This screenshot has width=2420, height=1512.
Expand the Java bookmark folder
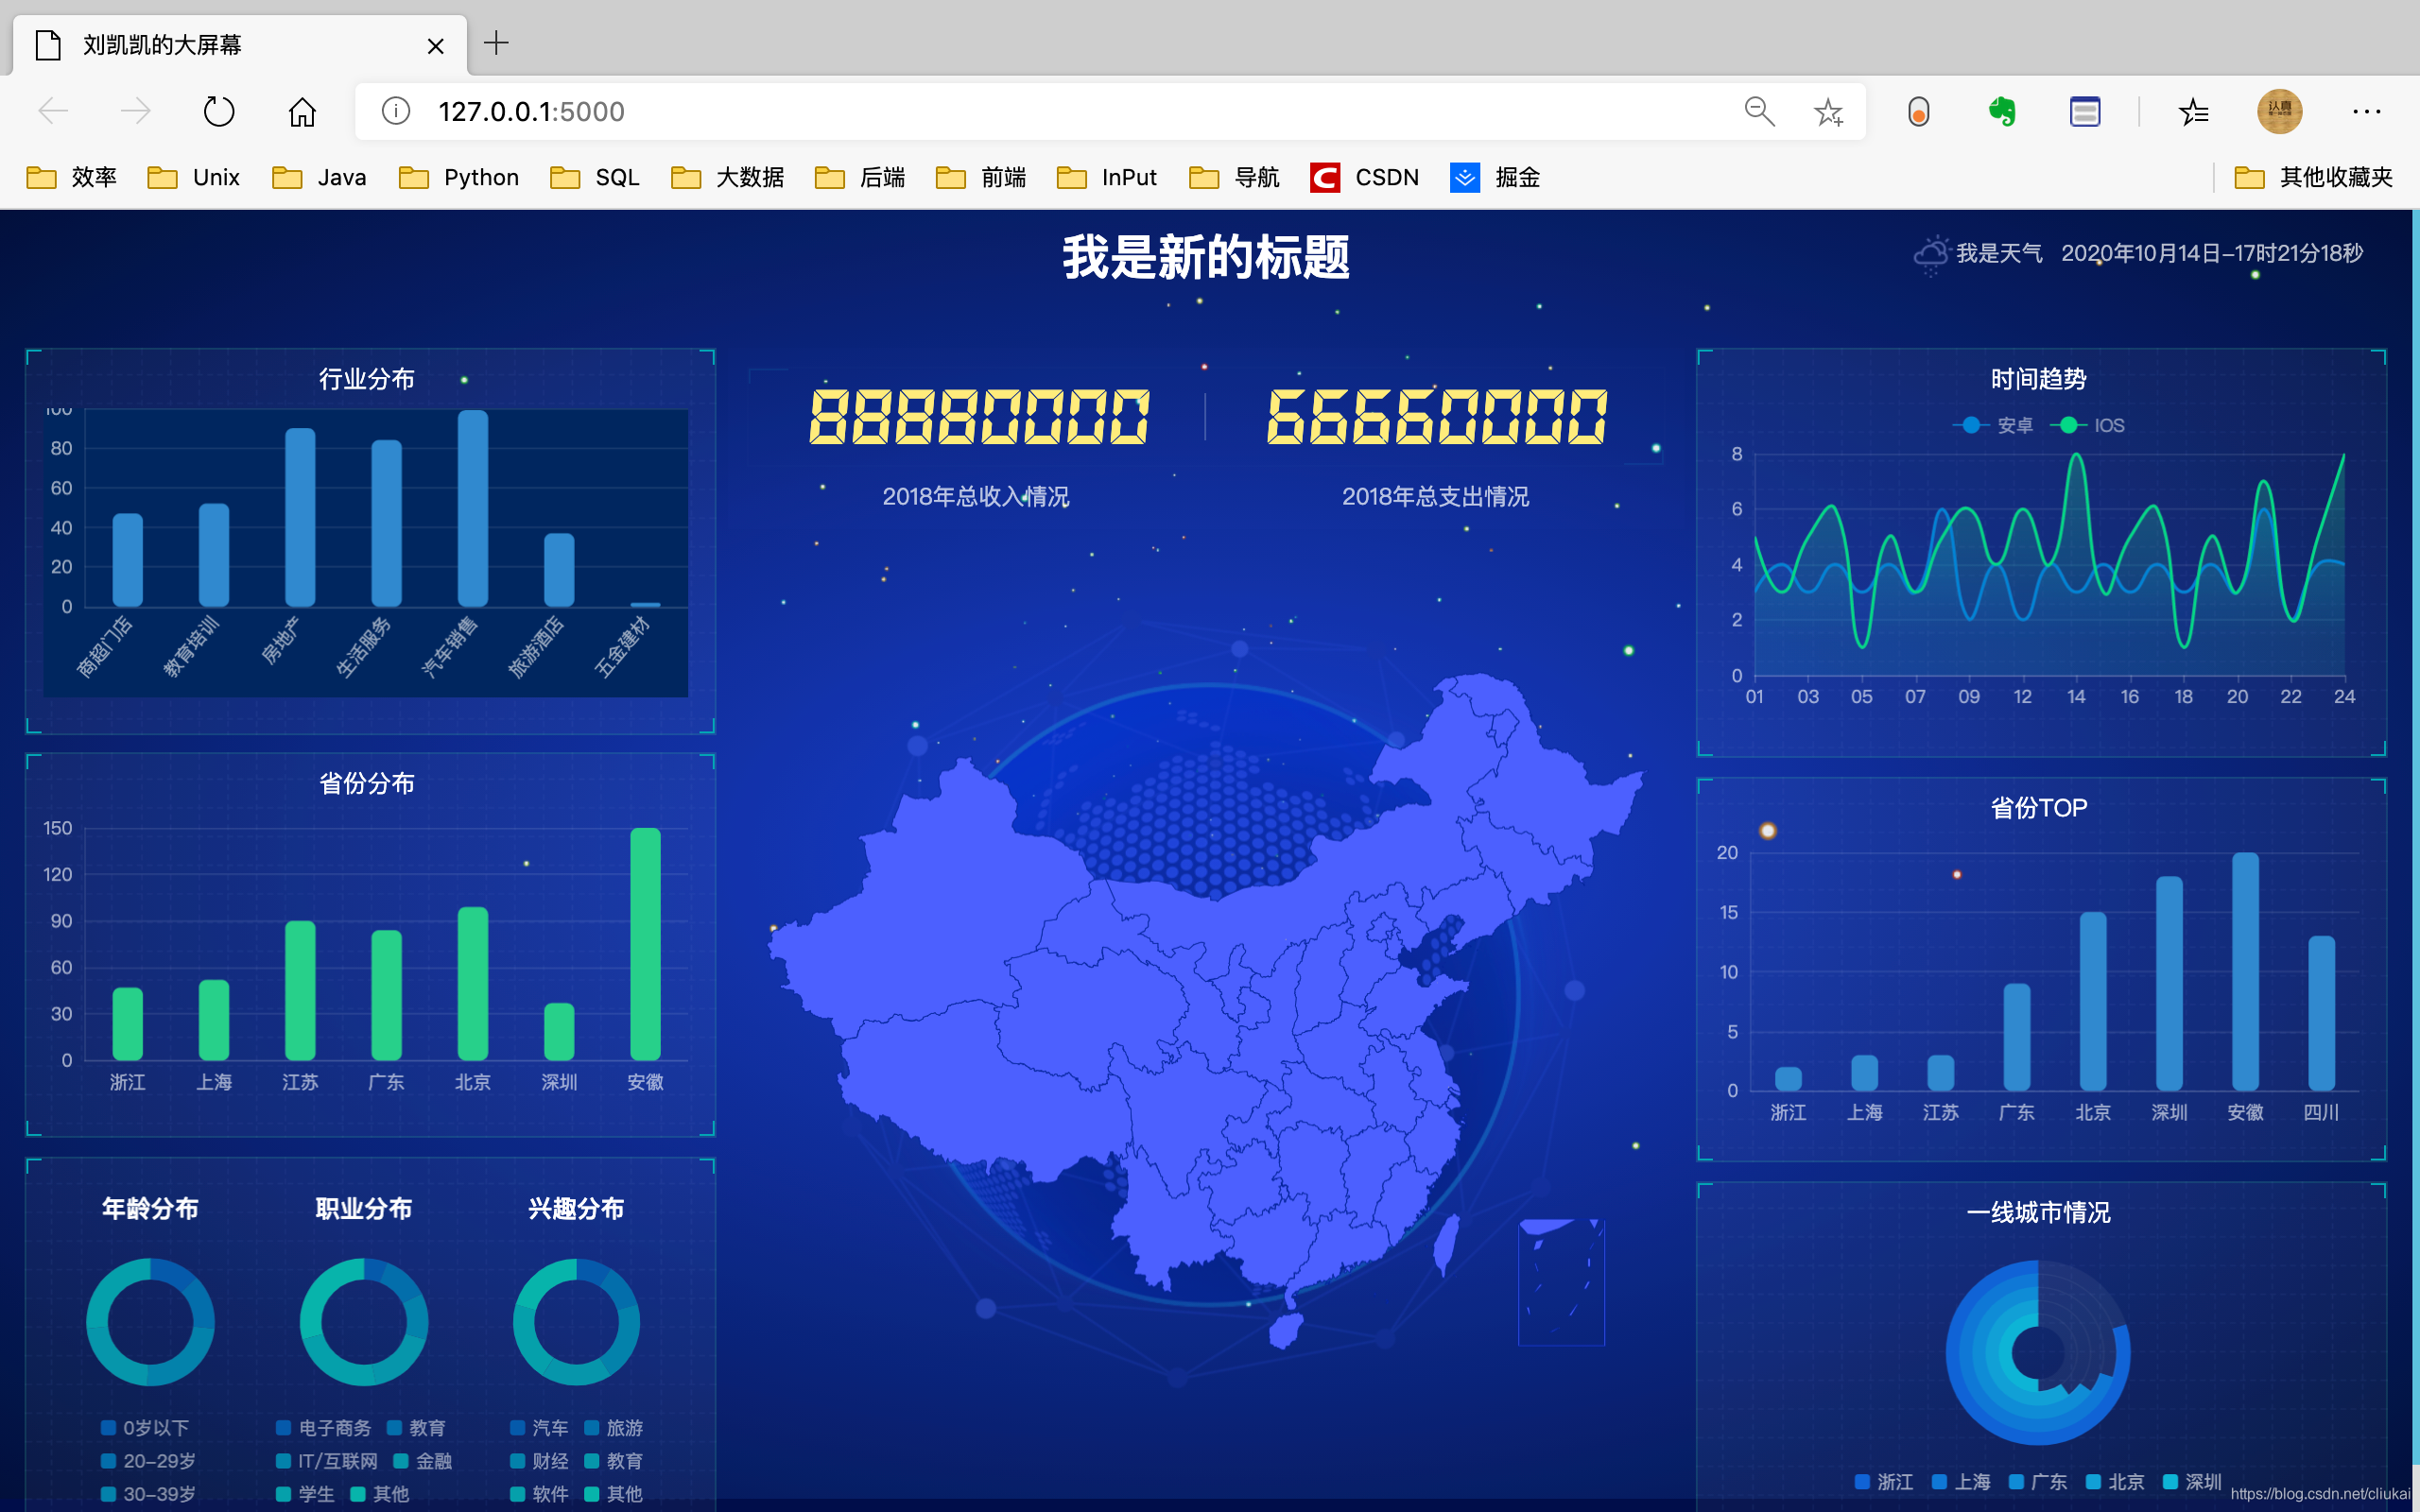(x=319, y=178)
